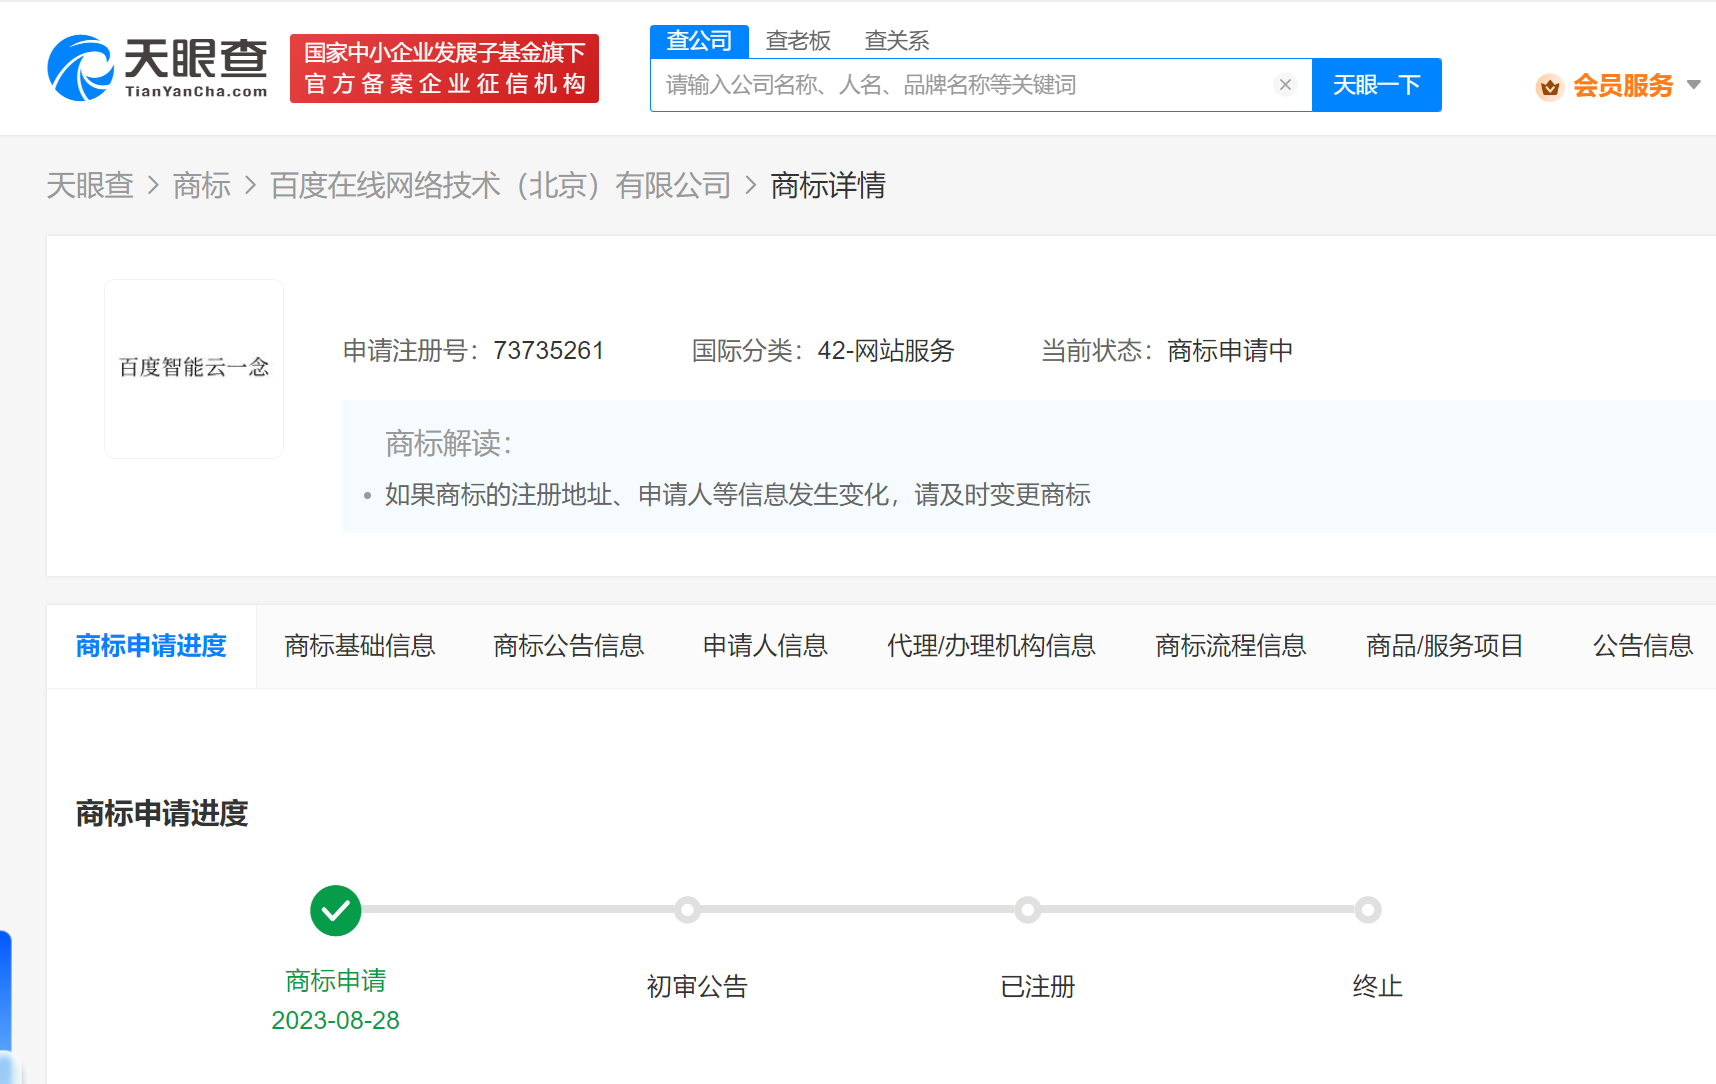The width and height of the screenshot is (1716, 1084).
Task: Open the red 国家中小企业发展子基金 banner
Action: click(x=443, y=68)
